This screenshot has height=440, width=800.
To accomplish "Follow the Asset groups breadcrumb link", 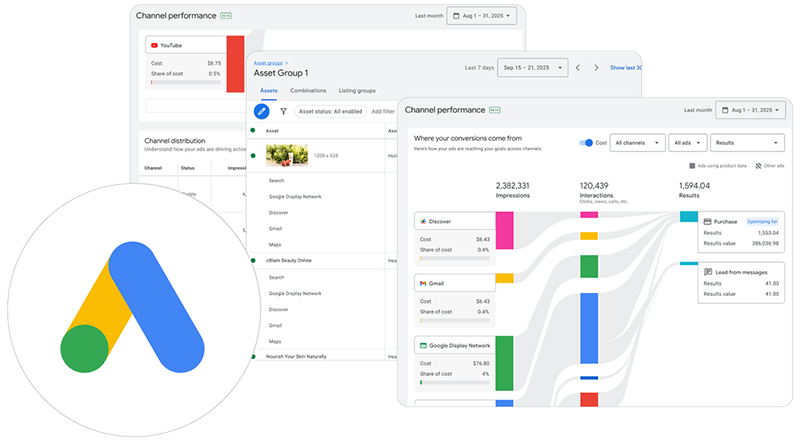I will coord(268,63).
